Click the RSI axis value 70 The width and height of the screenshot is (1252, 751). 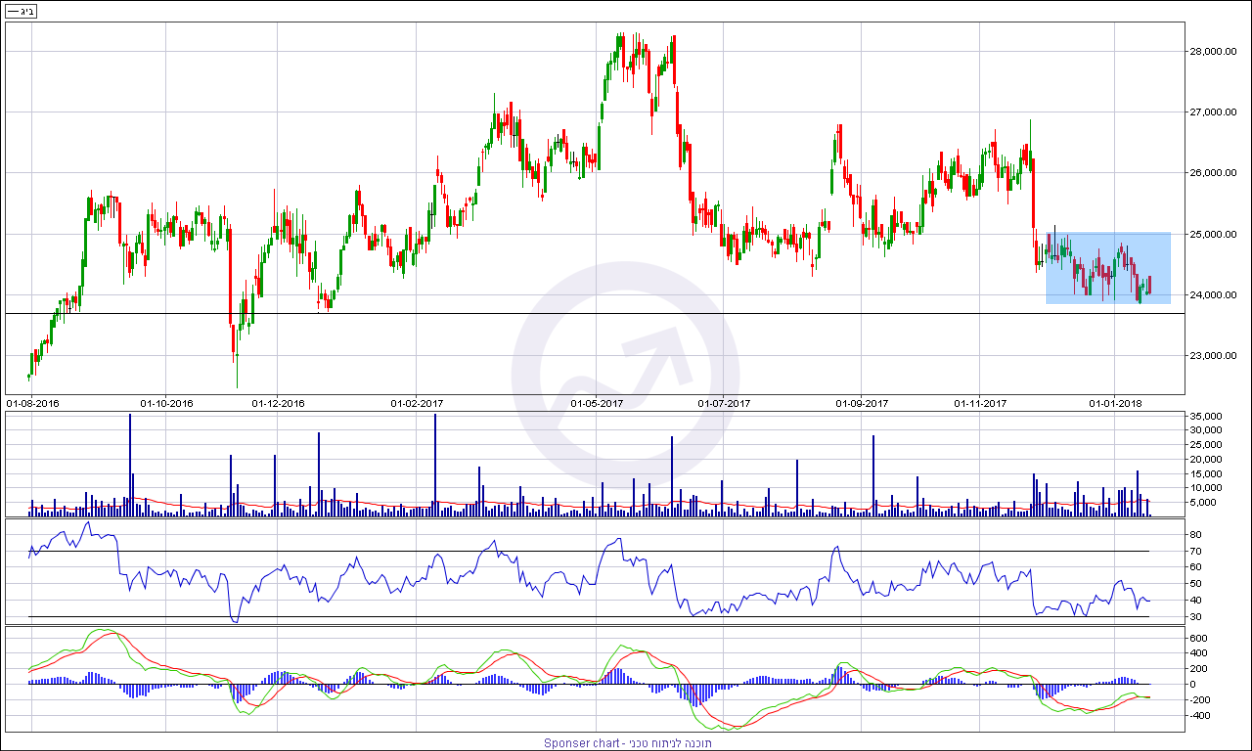(1194, 552)
